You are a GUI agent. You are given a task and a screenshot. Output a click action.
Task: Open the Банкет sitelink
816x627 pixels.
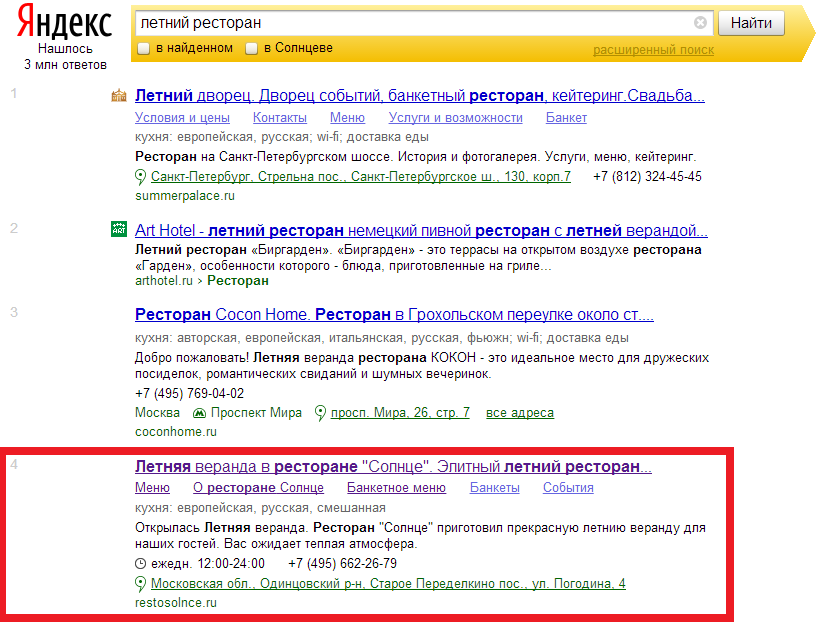pyautogui.click(x=566, y=118)
